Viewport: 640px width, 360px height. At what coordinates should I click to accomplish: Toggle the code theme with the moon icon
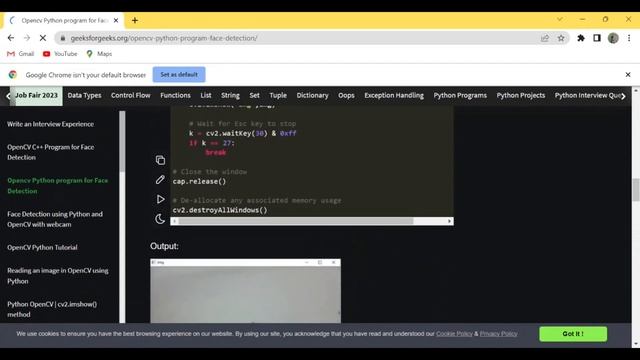tap(160, 219)
